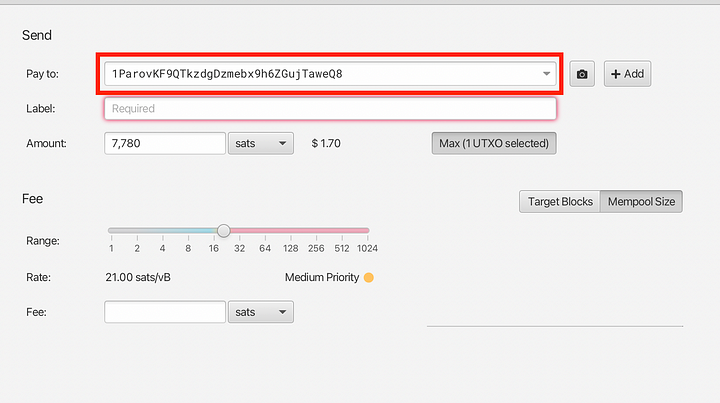Image resolution: width=720 pixels, height=403 pixels.
Task: Select the Mempool Size view
Action: 641,202
